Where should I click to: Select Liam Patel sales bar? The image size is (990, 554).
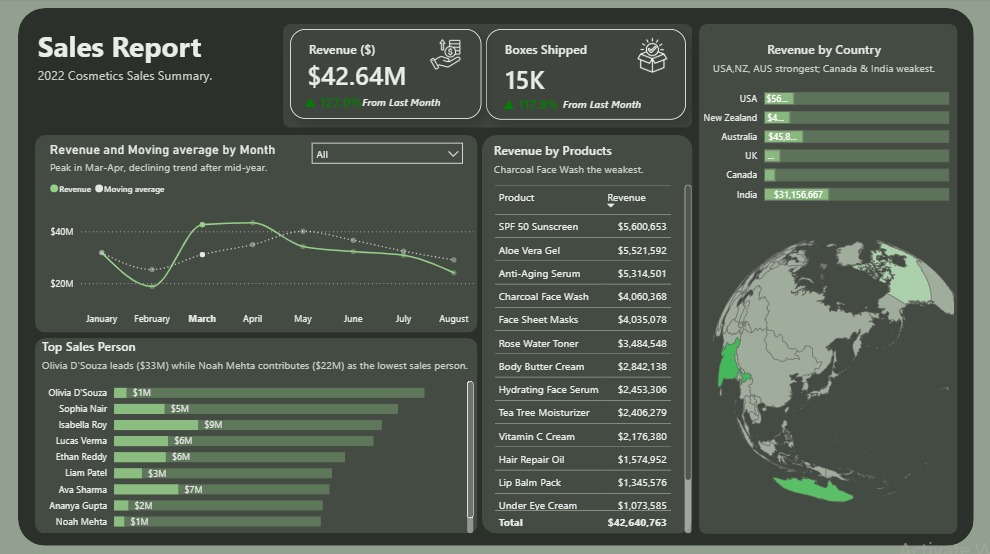[223, 473]
